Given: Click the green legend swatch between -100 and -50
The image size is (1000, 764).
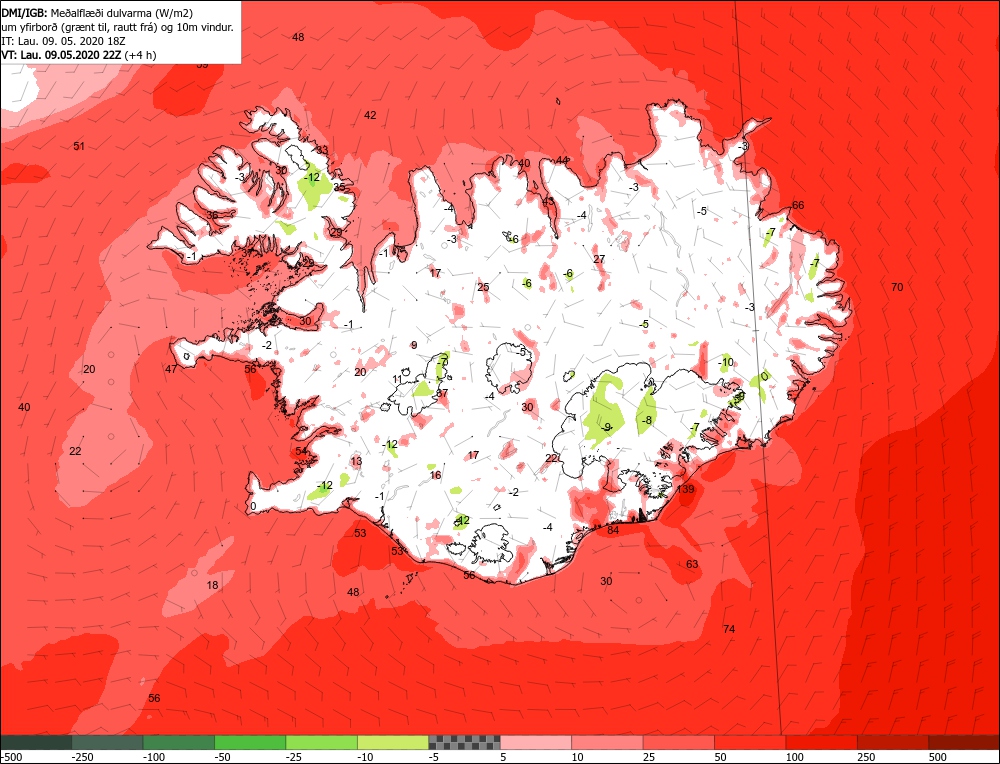Looking at the screenshot, I should [179, 742].
